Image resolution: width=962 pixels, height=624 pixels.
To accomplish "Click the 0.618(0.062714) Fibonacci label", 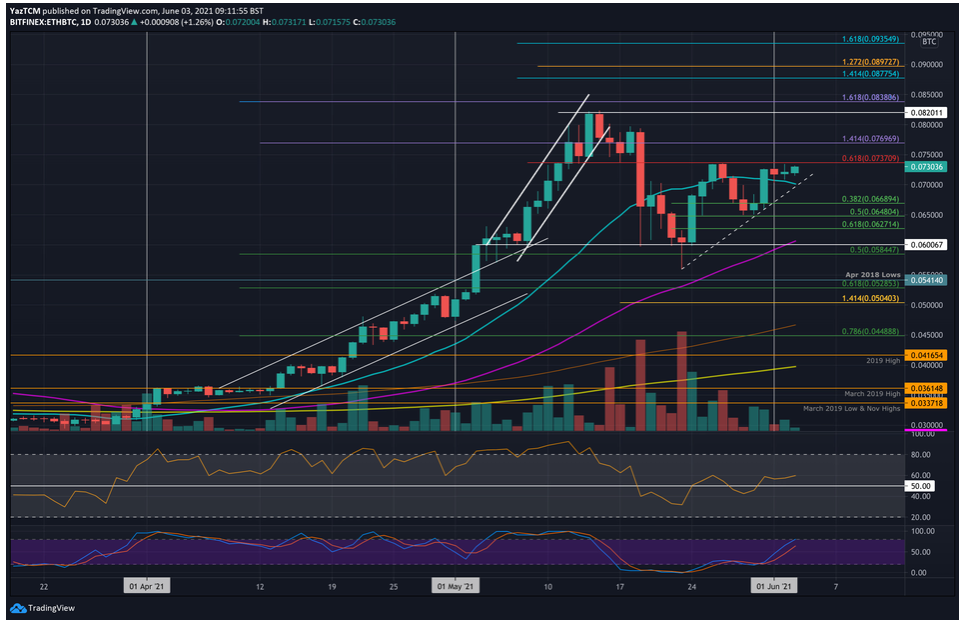I will pos(871,225).
